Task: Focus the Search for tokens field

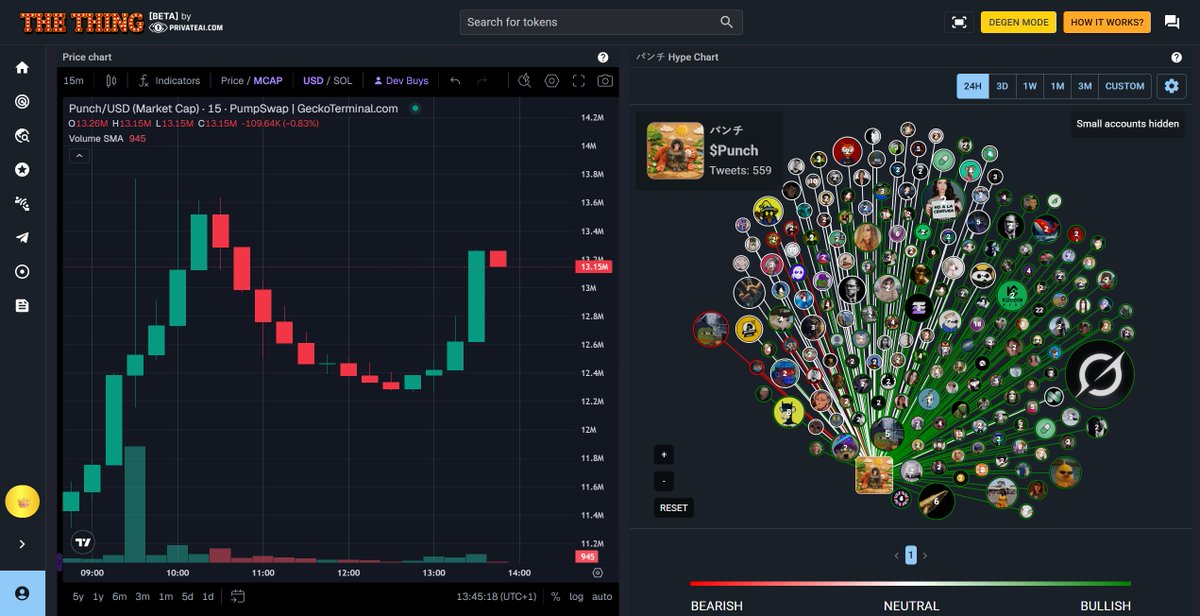Action: [x=601, y=22]
